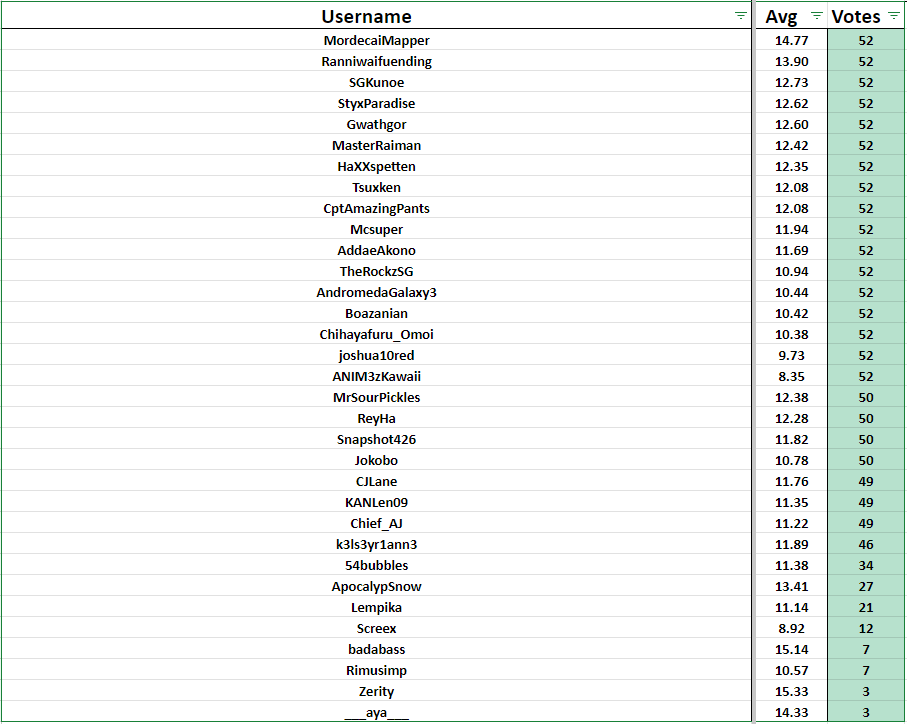Click the Votes cell showing 34

pyautogui.click(x=865, y=566)
